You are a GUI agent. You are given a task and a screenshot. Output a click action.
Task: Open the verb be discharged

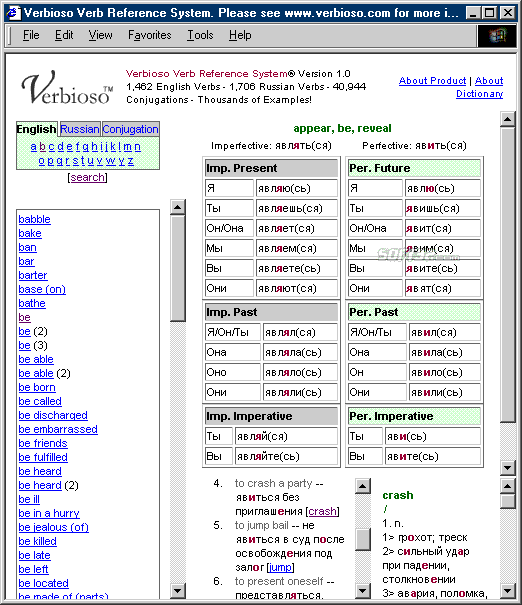tap(53, 415)
